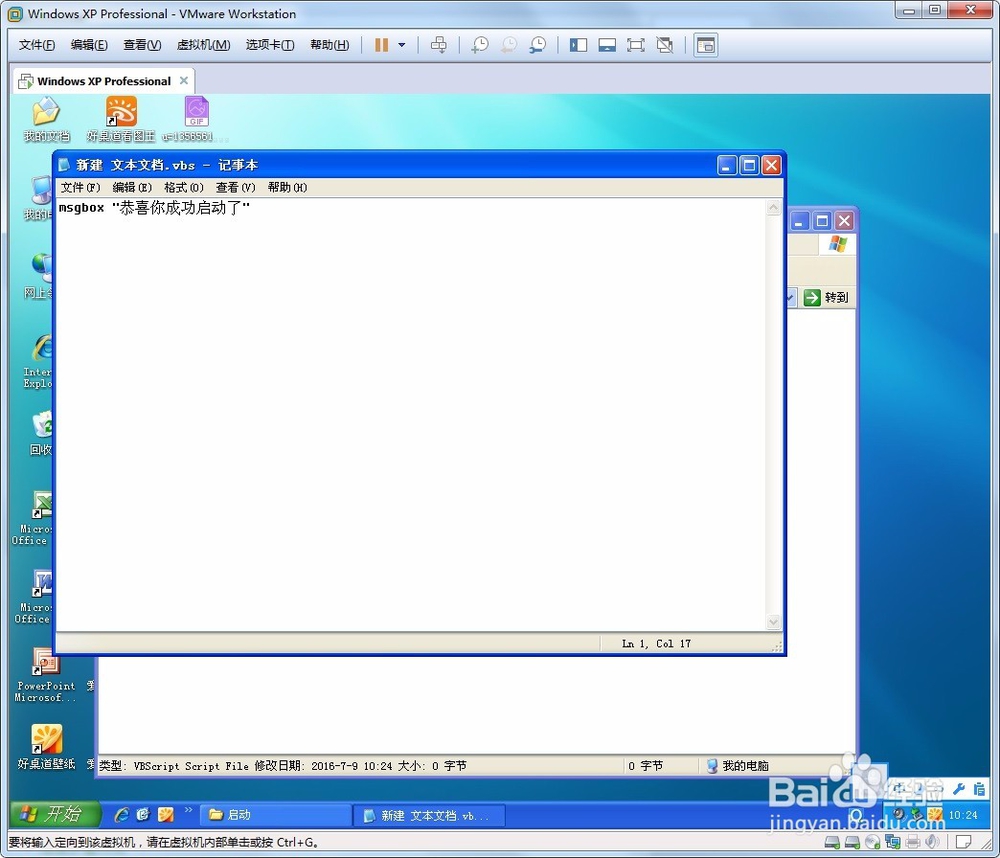Image resolution: width=1000 pixels, height=858 pixels.
Task: Click the 转到 go button in Explorer window
Action: click(x=827, y=297)
